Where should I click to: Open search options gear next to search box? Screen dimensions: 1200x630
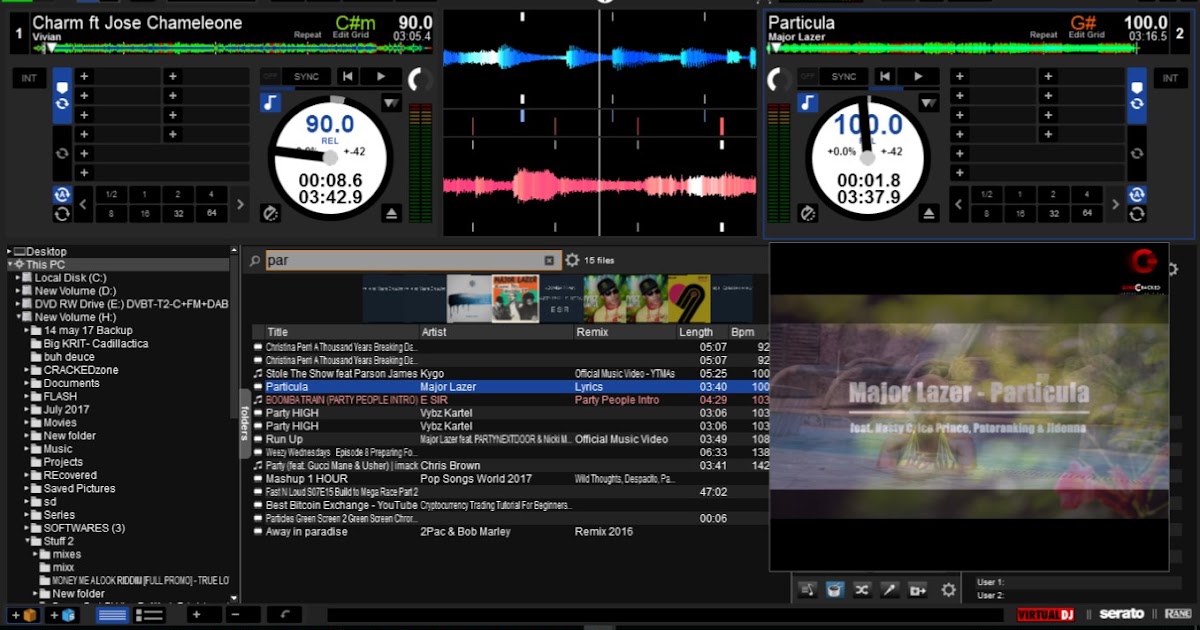(x=572, y=260)
